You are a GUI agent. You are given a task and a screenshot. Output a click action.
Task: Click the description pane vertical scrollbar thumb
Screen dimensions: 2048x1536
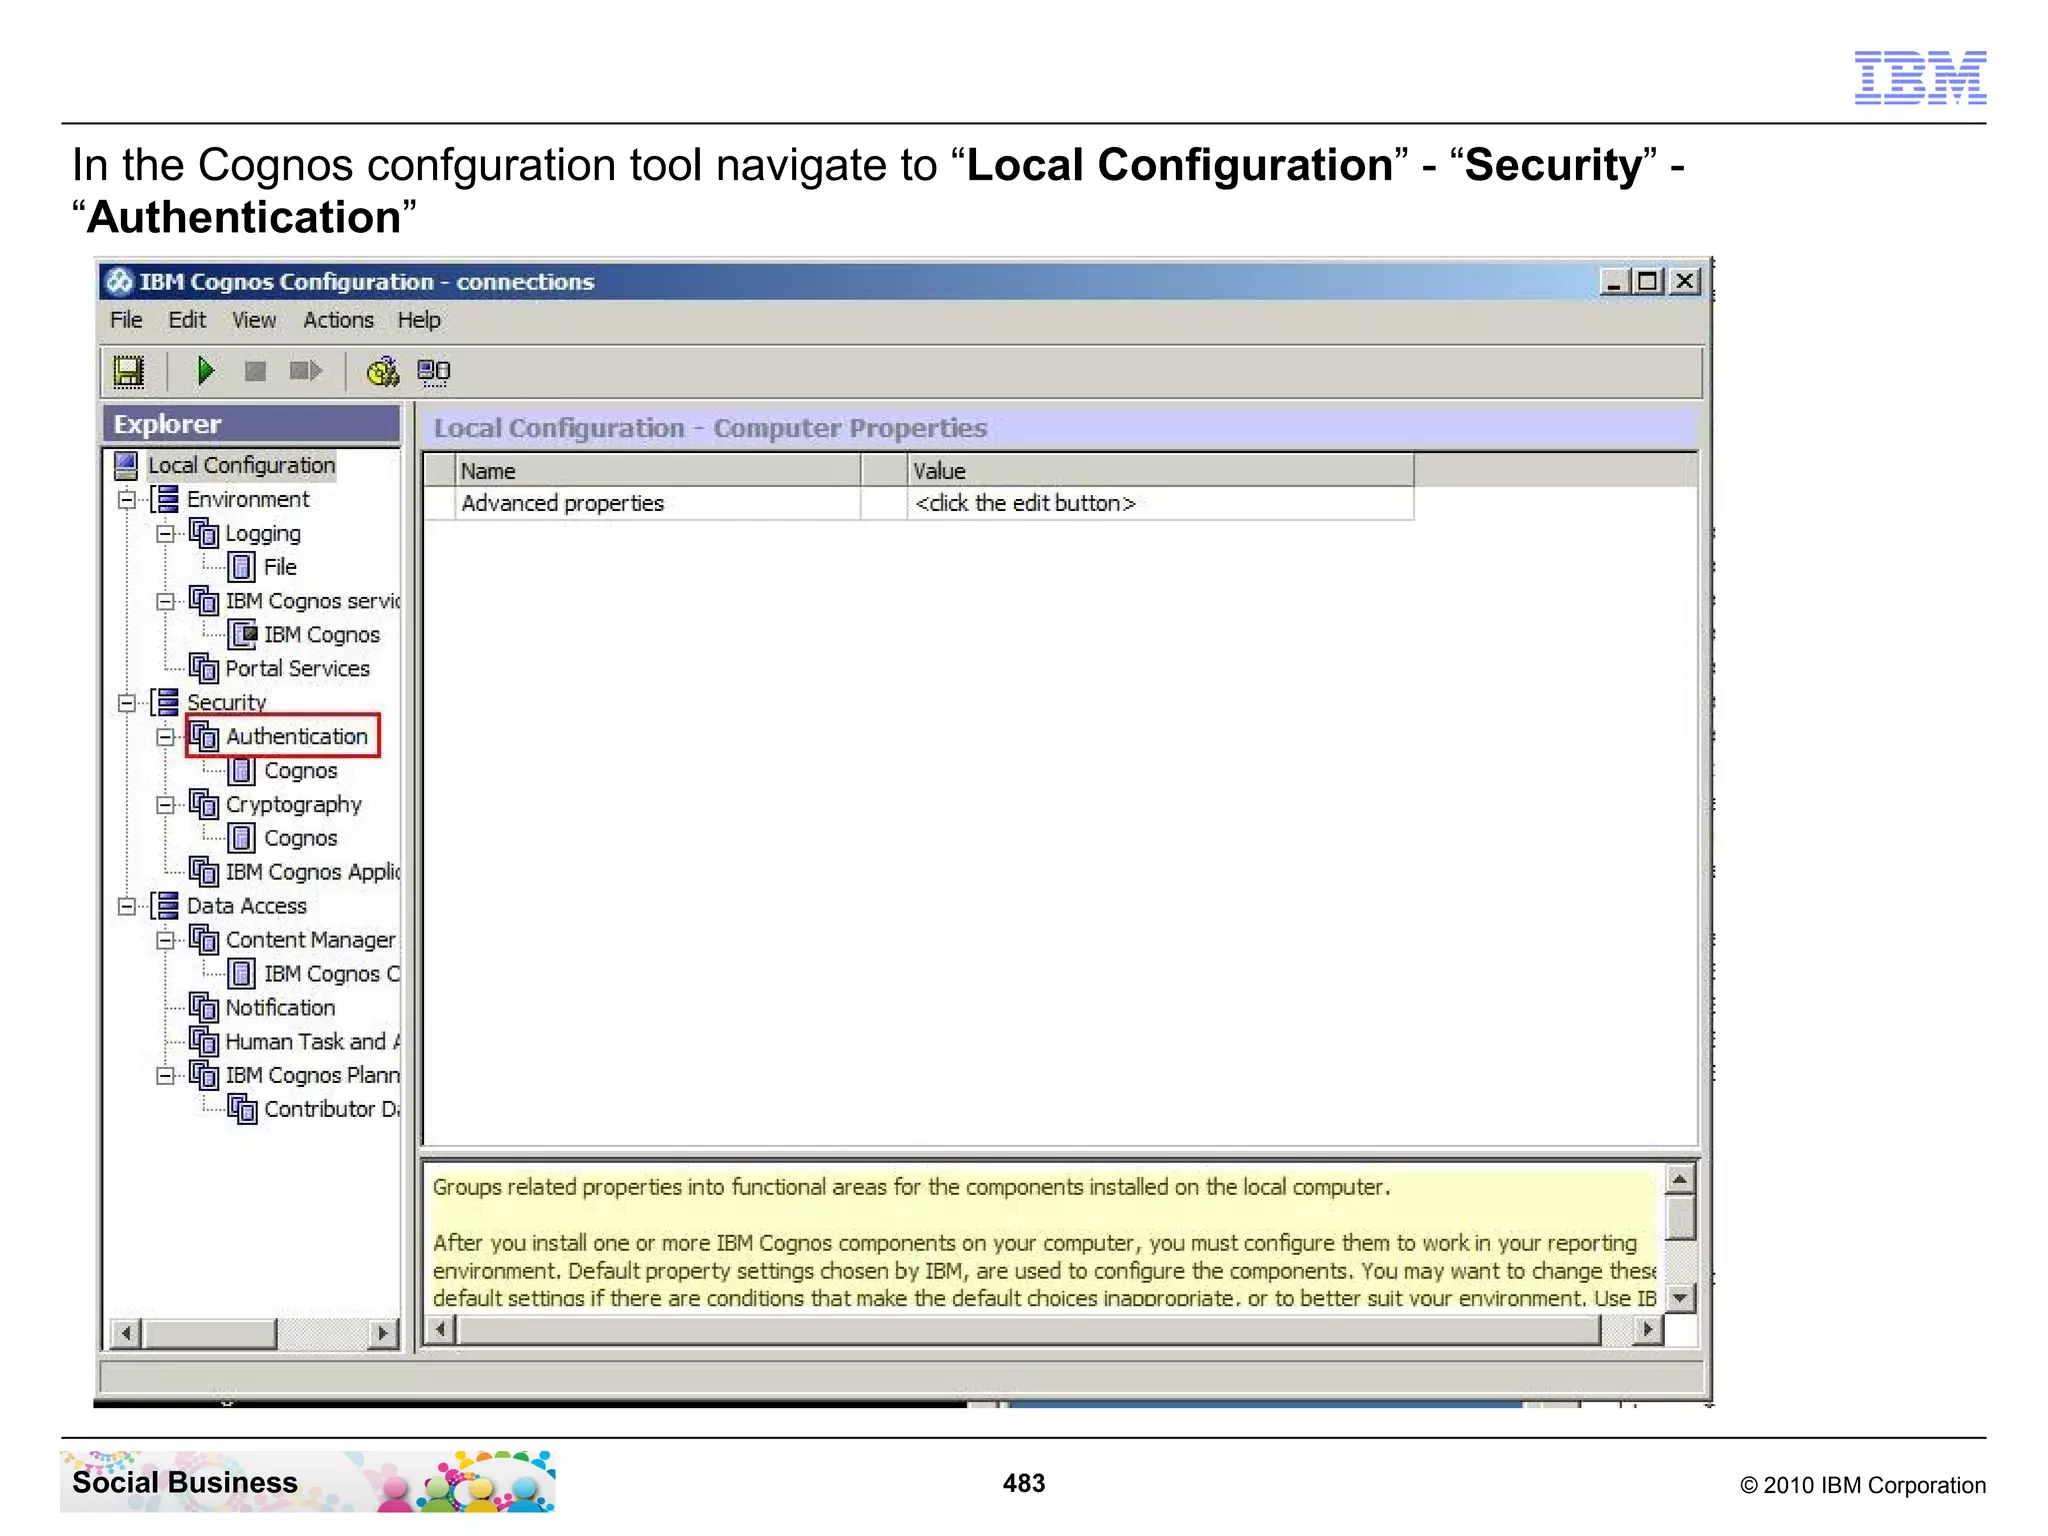coord(1680,1218)
